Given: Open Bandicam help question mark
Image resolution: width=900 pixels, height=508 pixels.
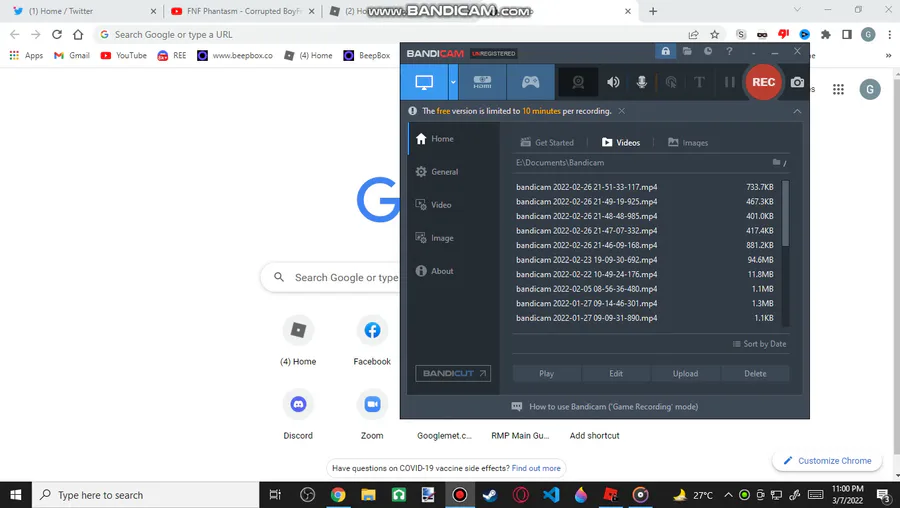Looking at the screenshot, I should tap(729, 52).
